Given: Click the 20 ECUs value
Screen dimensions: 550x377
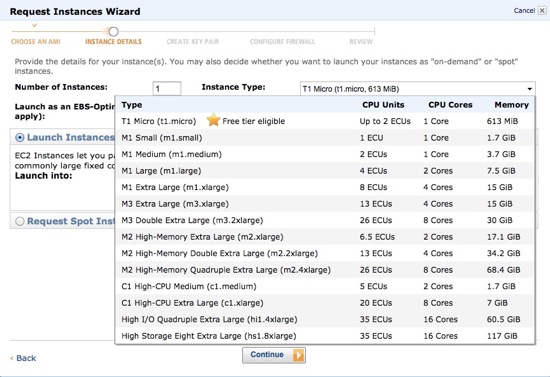Looking at the screenshot, I should [376, 303].
